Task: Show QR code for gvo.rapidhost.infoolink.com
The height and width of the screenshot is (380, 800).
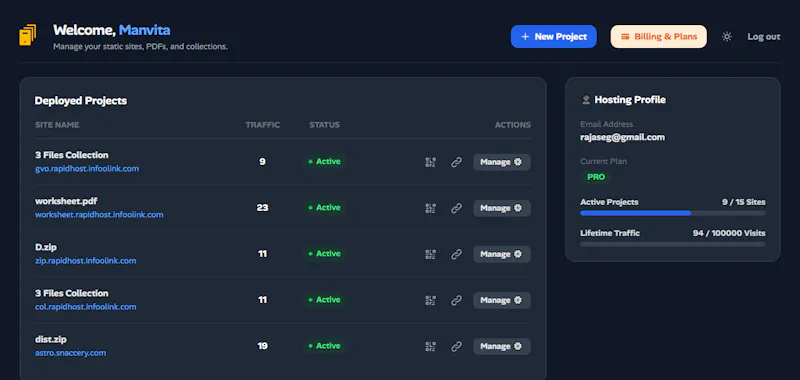Action: [431, 162]
